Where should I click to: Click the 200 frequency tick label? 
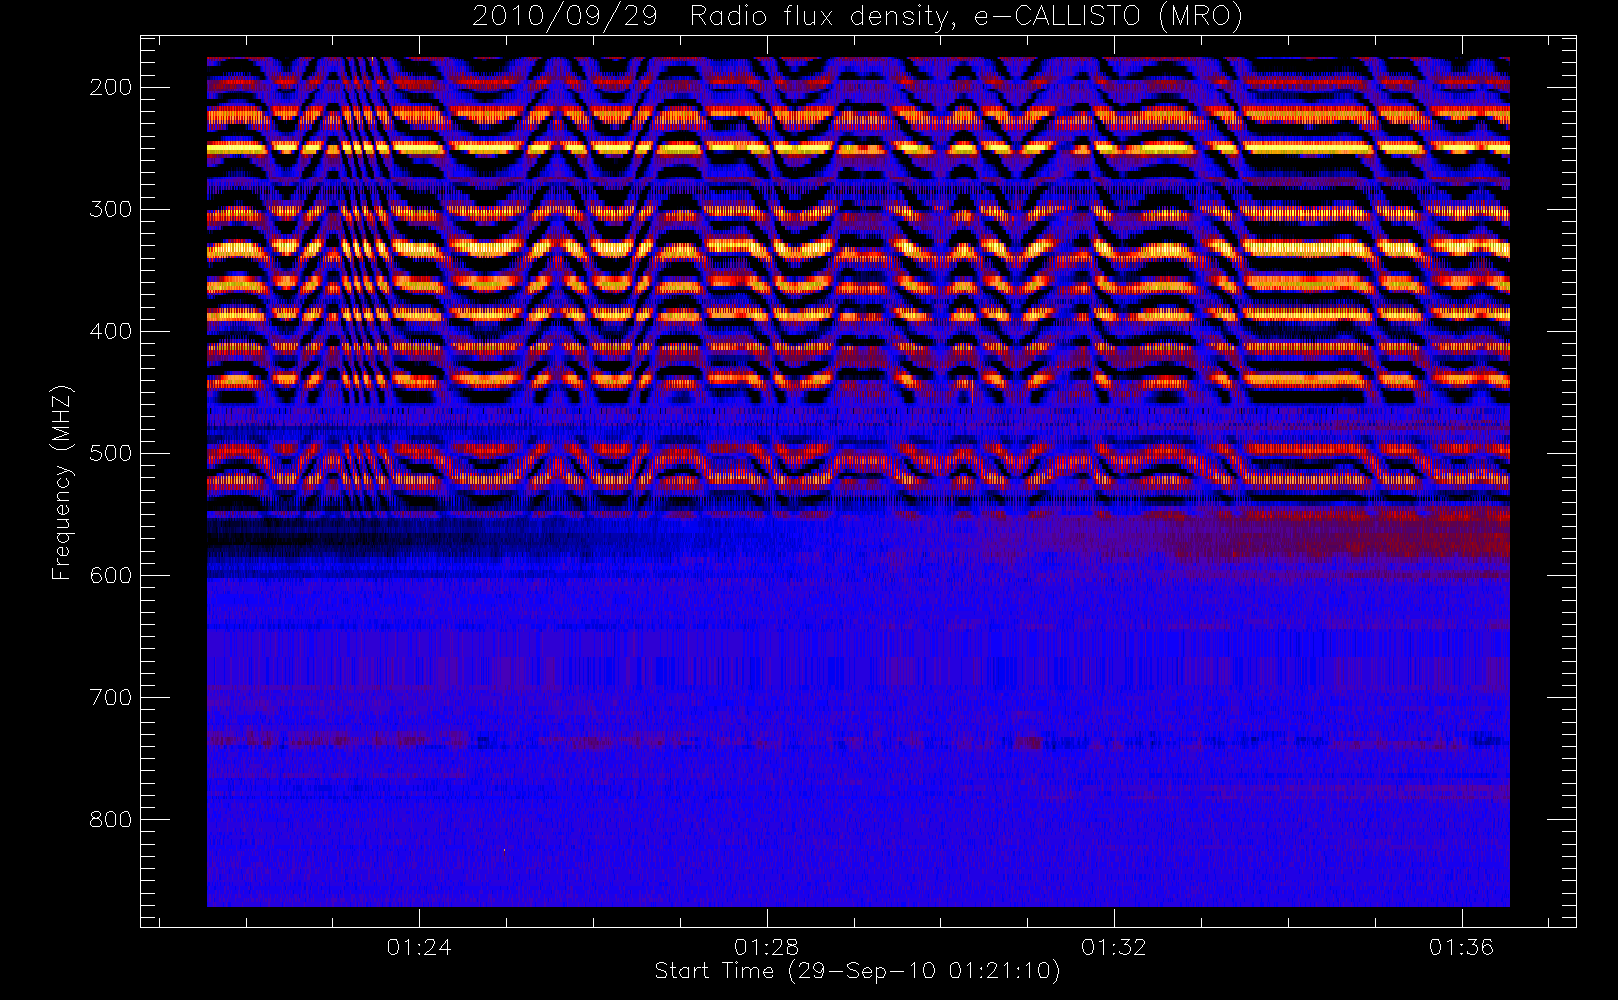coord(111,87)
